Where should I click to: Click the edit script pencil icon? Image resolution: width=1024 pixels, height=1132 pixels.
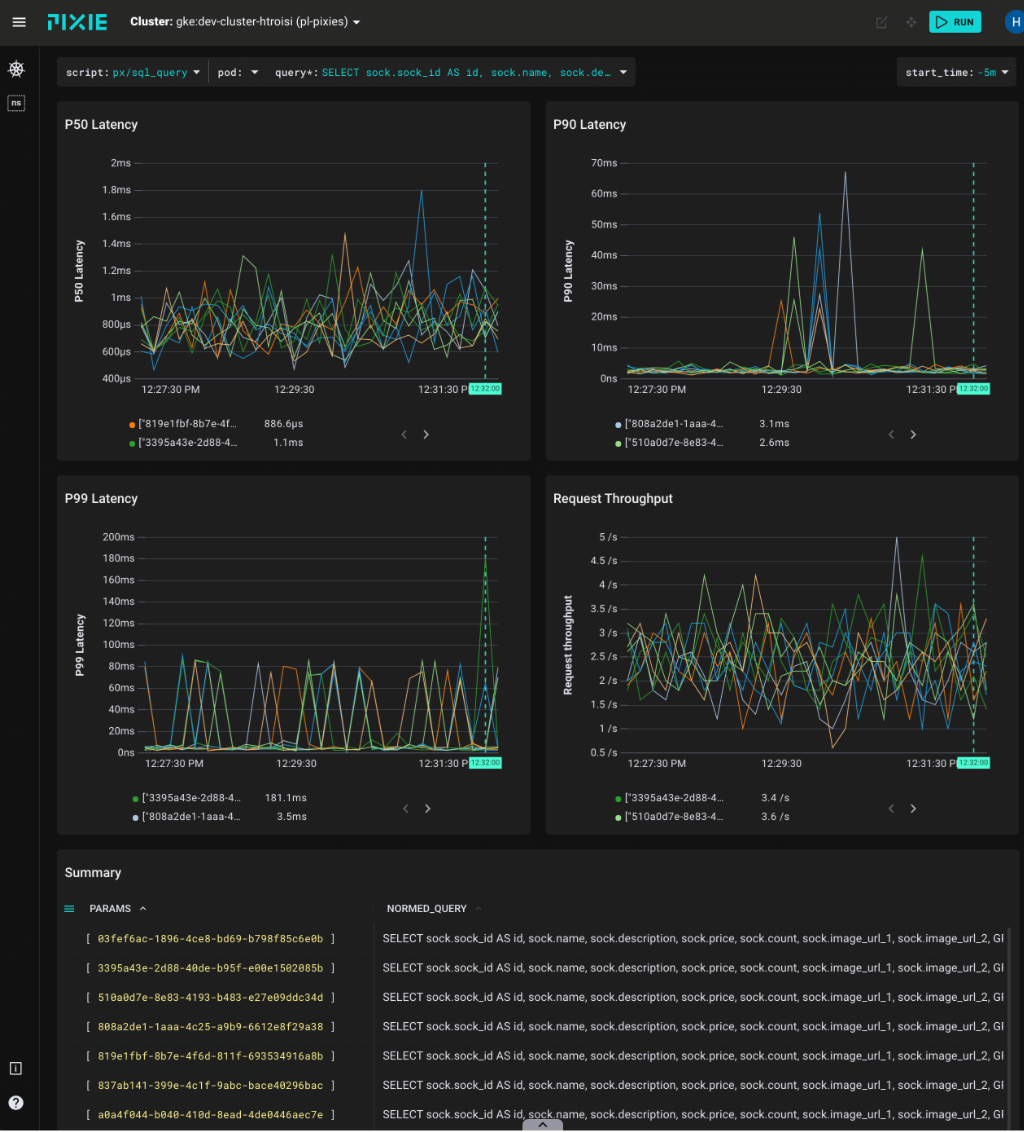(x=881, y=22)
